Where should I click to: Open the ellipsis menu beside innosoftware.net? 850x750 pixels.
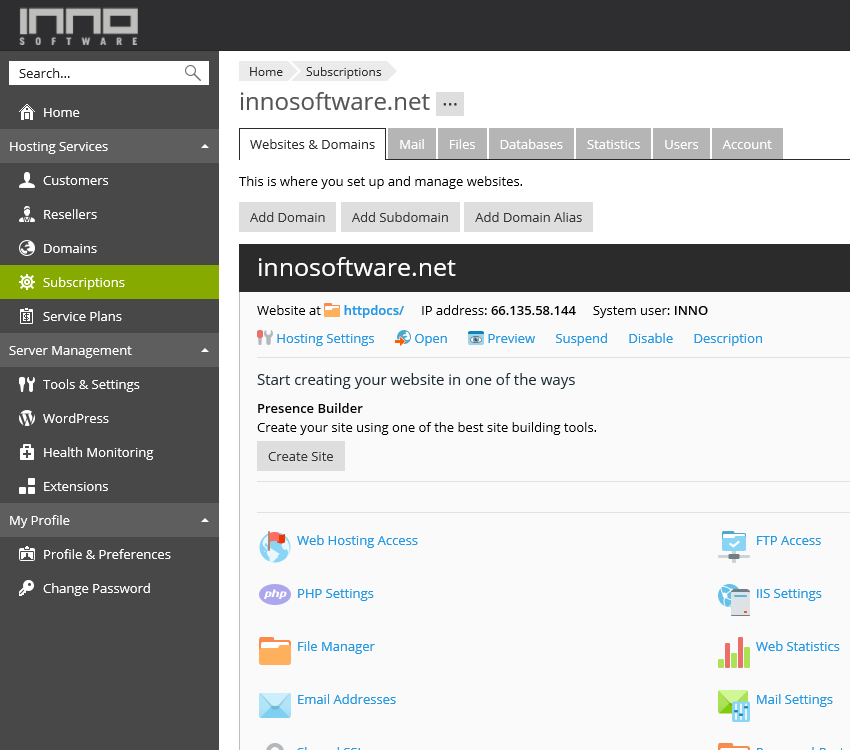pyautogui.click(x=450, y=104)
